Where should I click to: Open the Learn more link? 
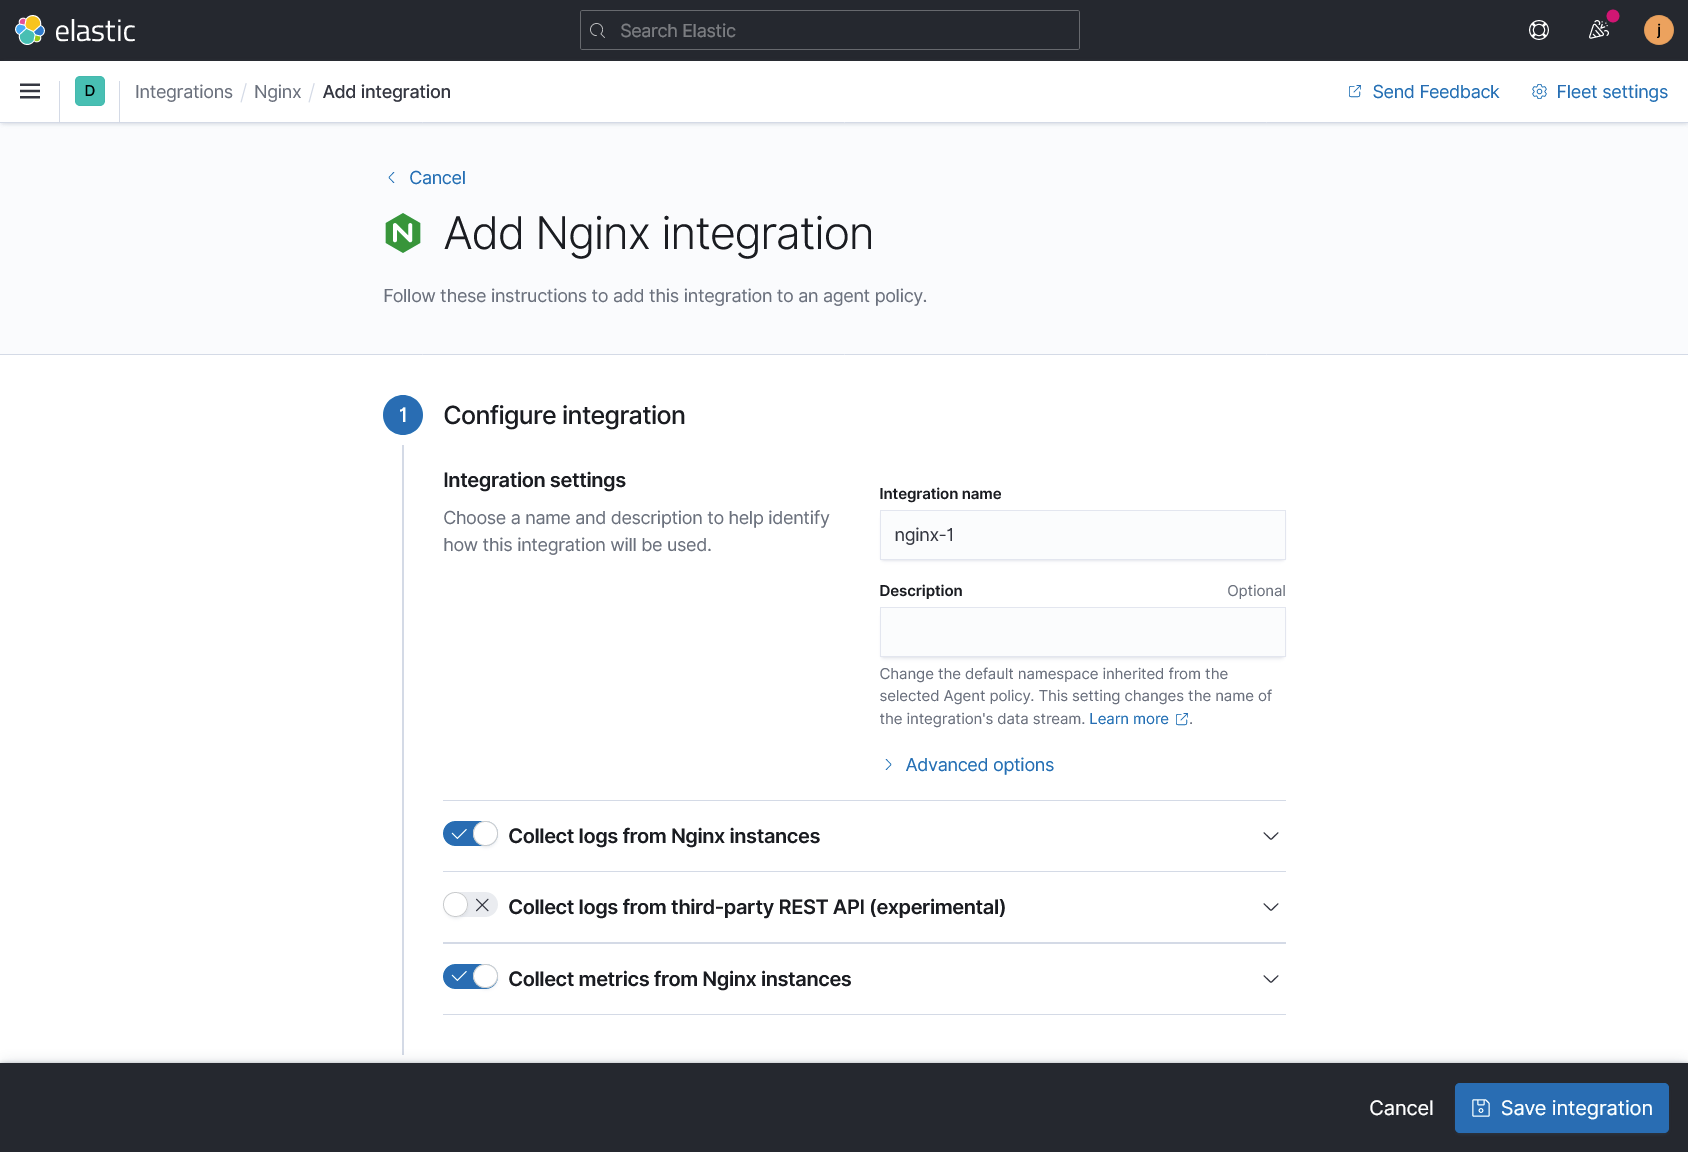point(1129,719)
